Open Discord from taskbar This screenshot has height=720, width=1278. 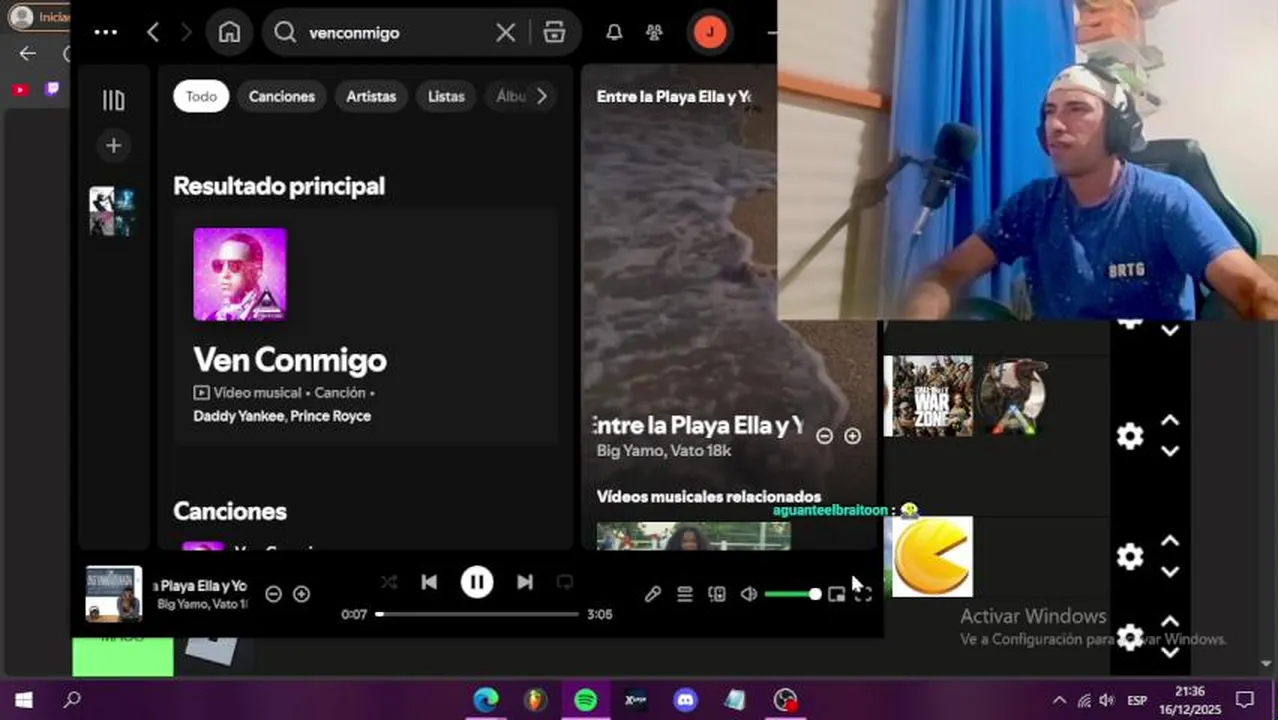[685, 700]
